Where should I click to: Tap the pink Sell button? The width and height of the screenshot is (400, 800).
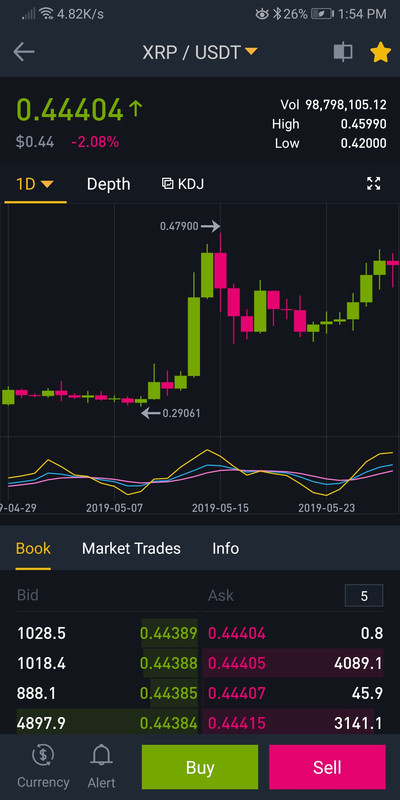[x=327, y=767]
